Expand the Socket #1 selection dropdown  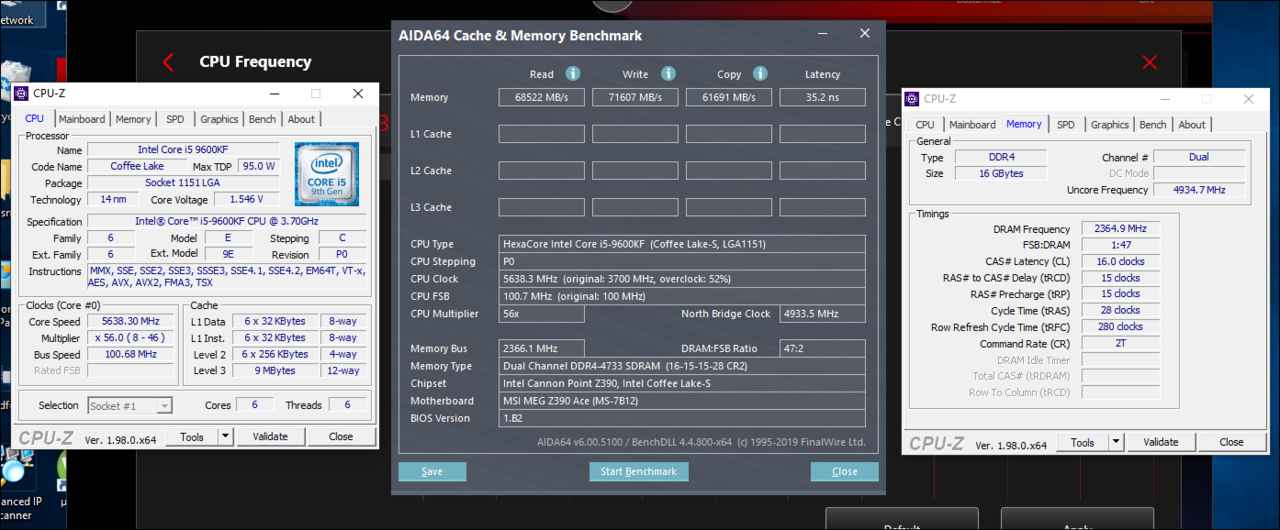click(164, 406)
